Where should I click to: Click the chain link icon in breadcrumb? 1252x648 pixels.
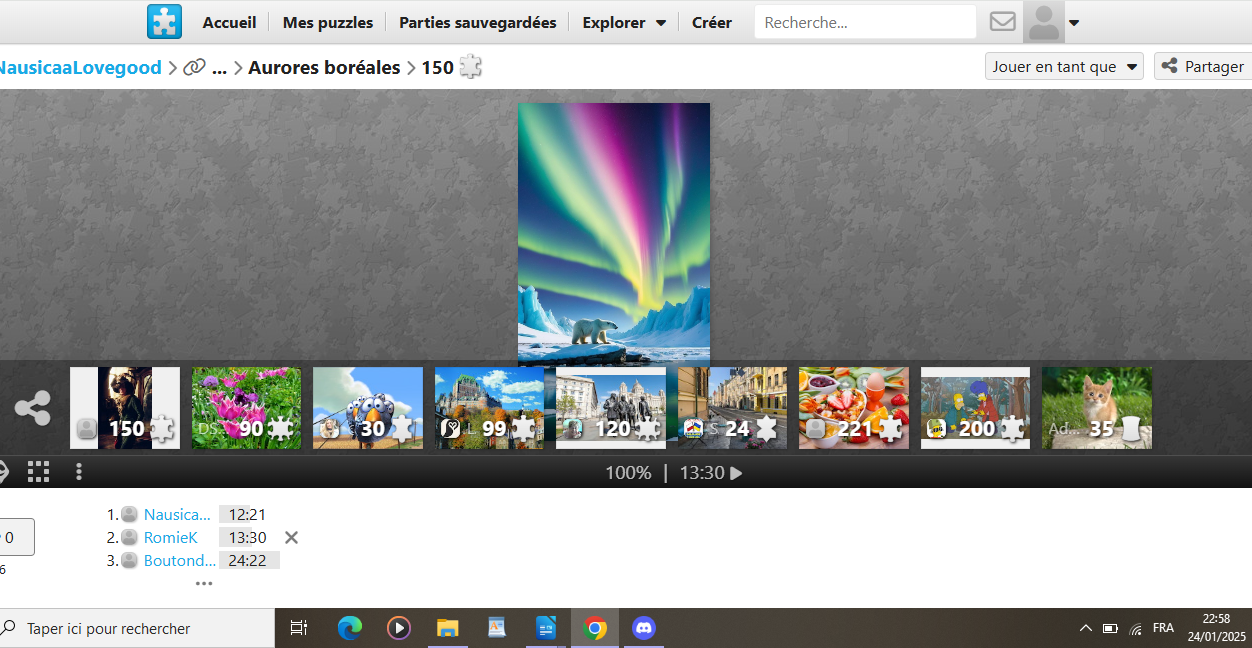194,68
